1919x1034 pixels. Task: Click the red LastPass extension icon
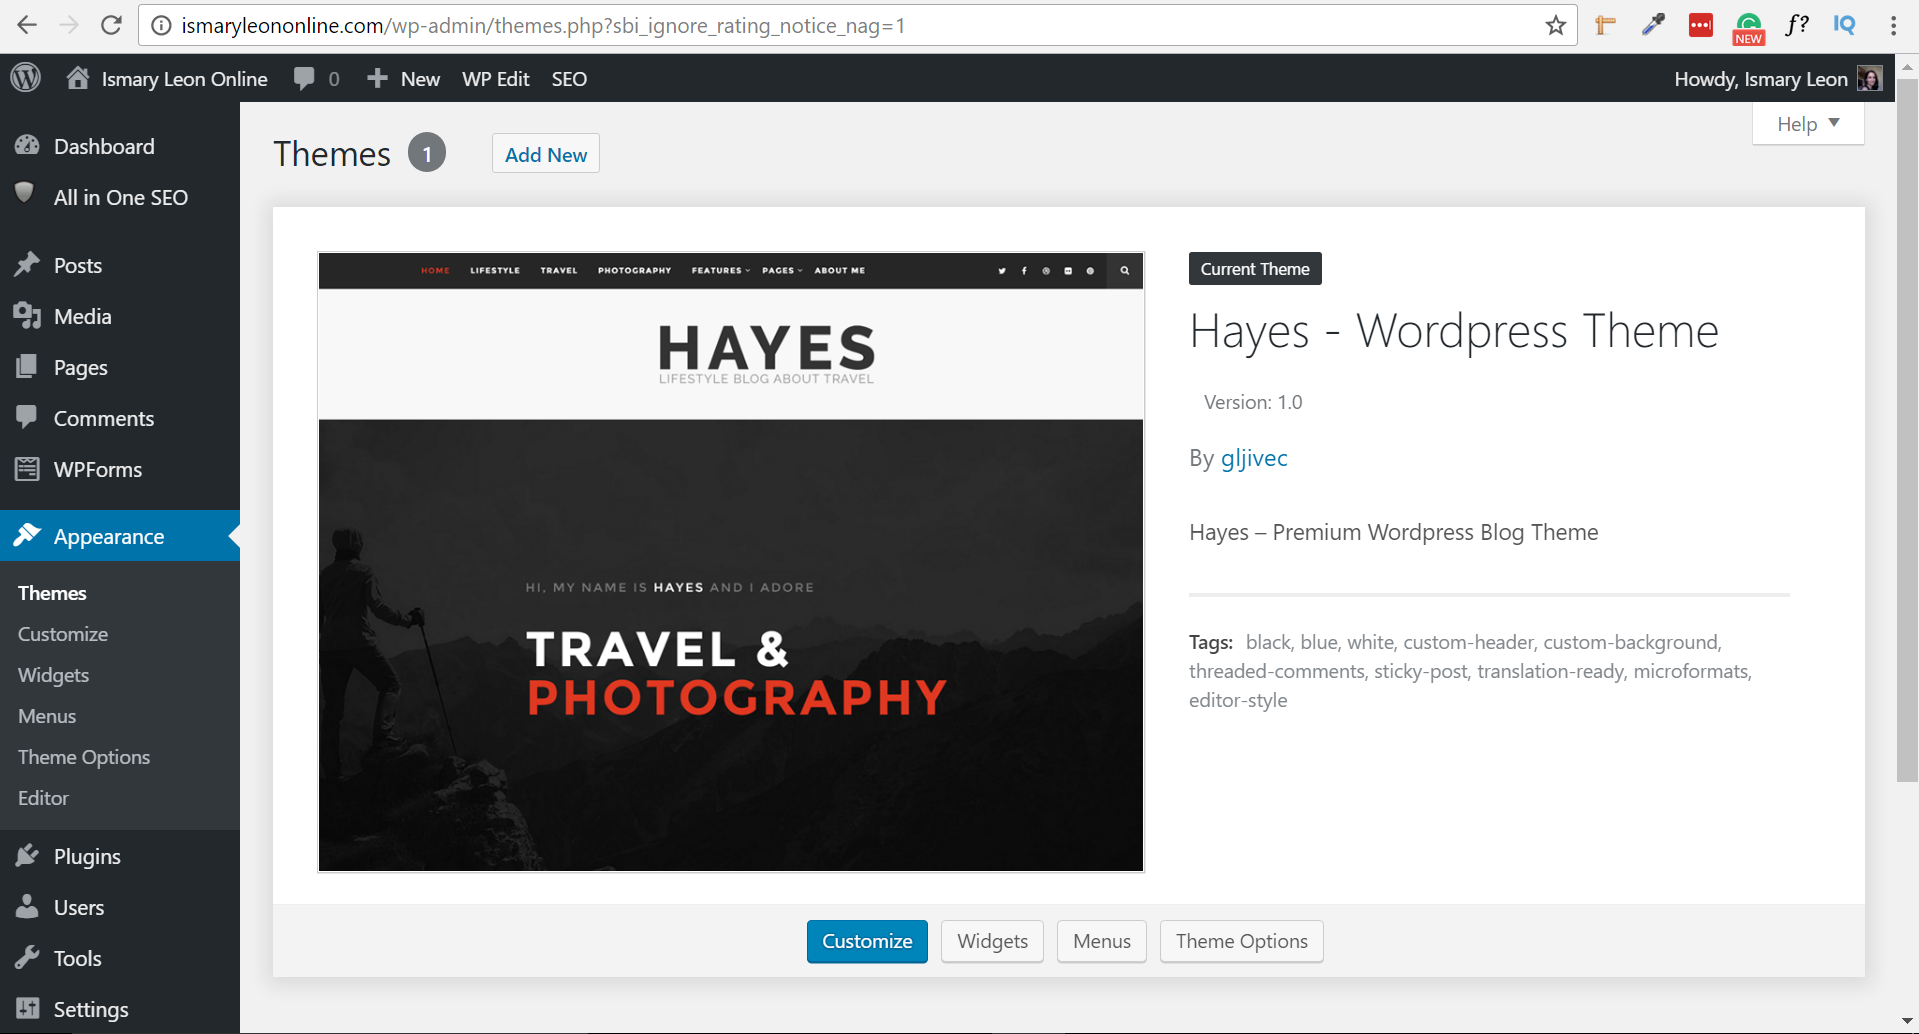(1701, 26)
